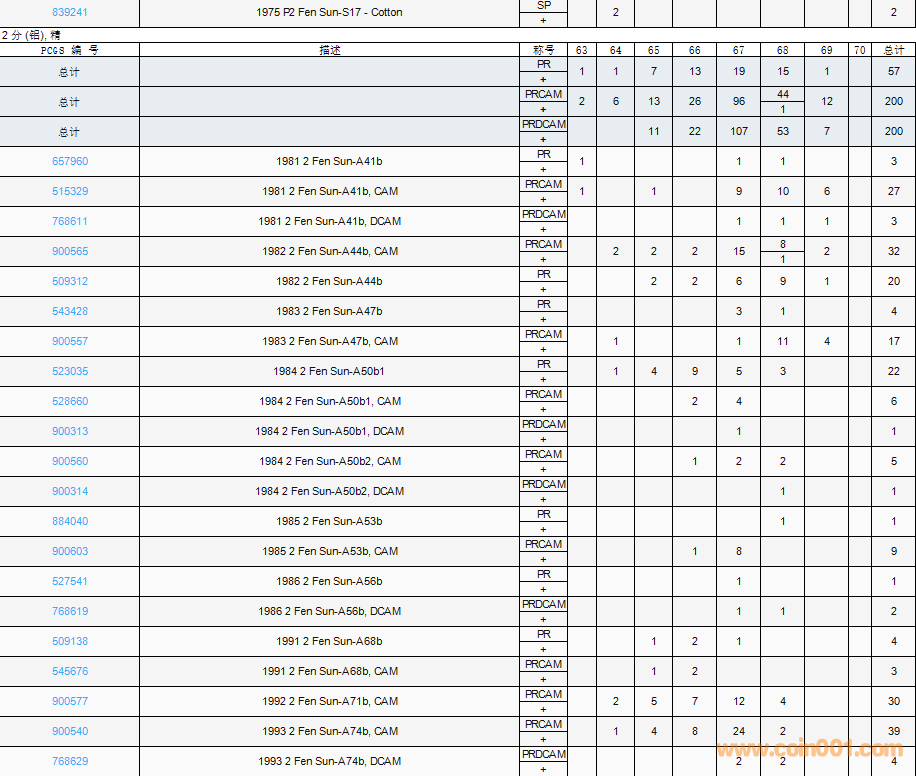The image size is (916, 776).
Task: Follow link 900577 for 1992 A71b CAM
Action: click(69, 701)
